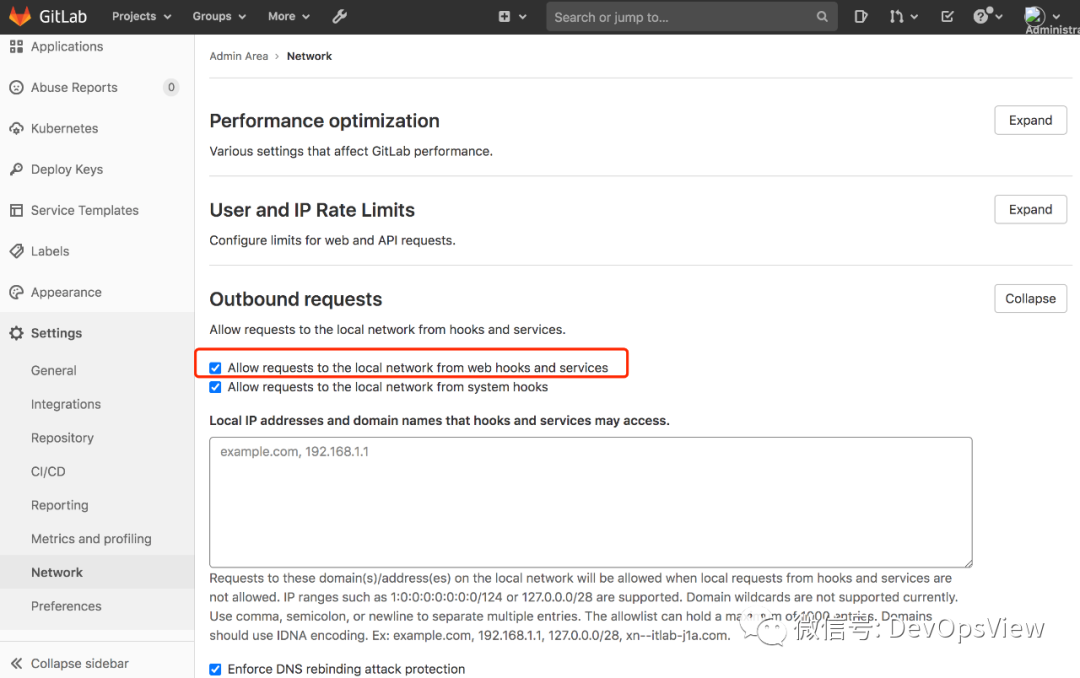
Task: Expand the new item dropdown arrow
Action: [x=523, y=17]
